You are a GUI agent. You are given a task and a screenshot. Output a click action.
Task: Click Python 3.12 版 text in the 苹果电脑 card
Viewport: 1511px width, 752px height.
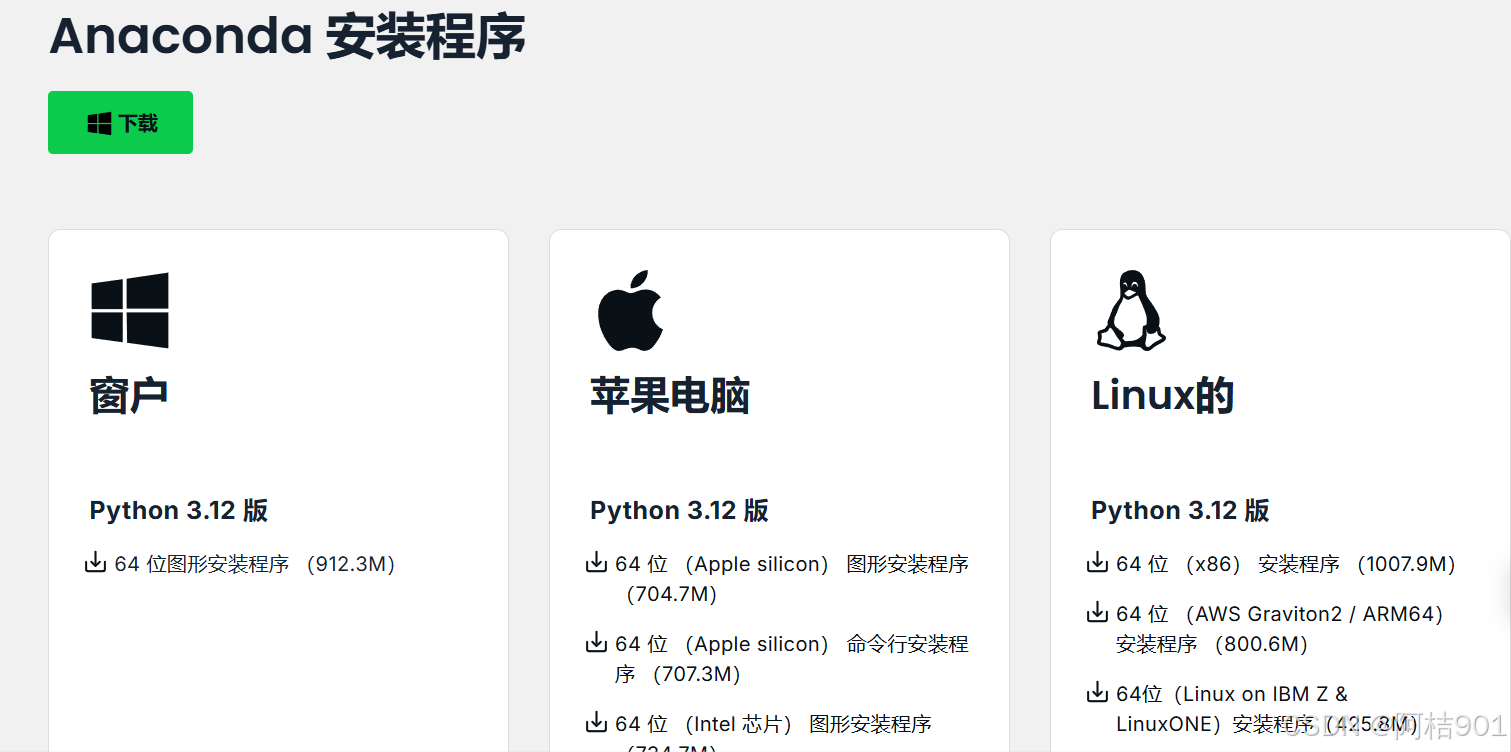tap(680, 510)
